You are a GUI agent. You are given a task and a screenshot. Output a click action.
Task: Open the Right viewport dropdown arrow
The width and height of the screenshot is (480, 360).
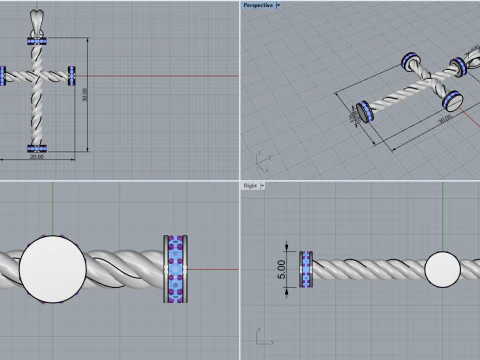pyautogui.click(x=262, y=186)
